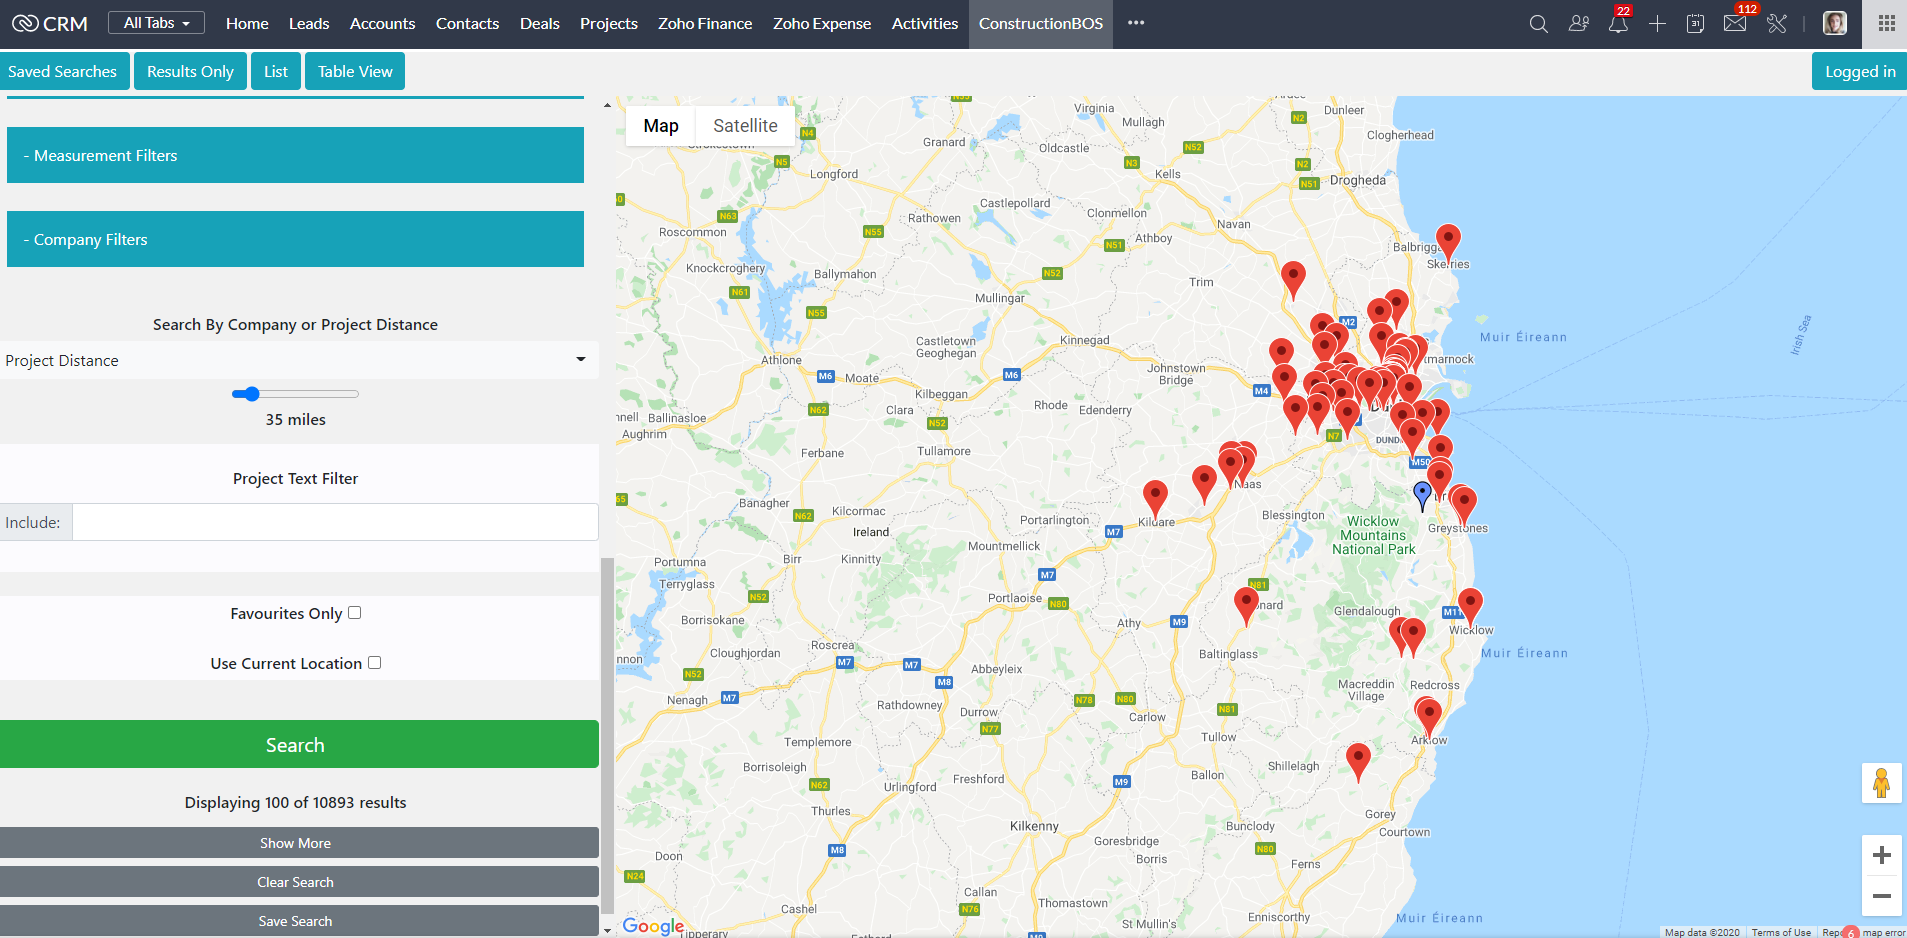Open the CRM search icon
Screen dimensions: 1907x938
pyautogui.click(x=1538, y=24)
